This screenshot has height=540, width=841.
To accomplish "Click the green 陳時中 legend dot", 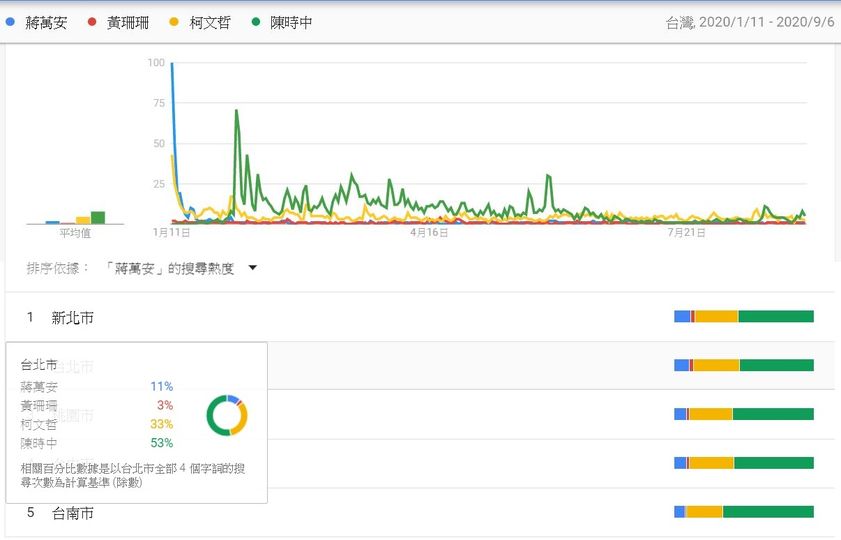I will pyautogui.click(x=256, y=22).
